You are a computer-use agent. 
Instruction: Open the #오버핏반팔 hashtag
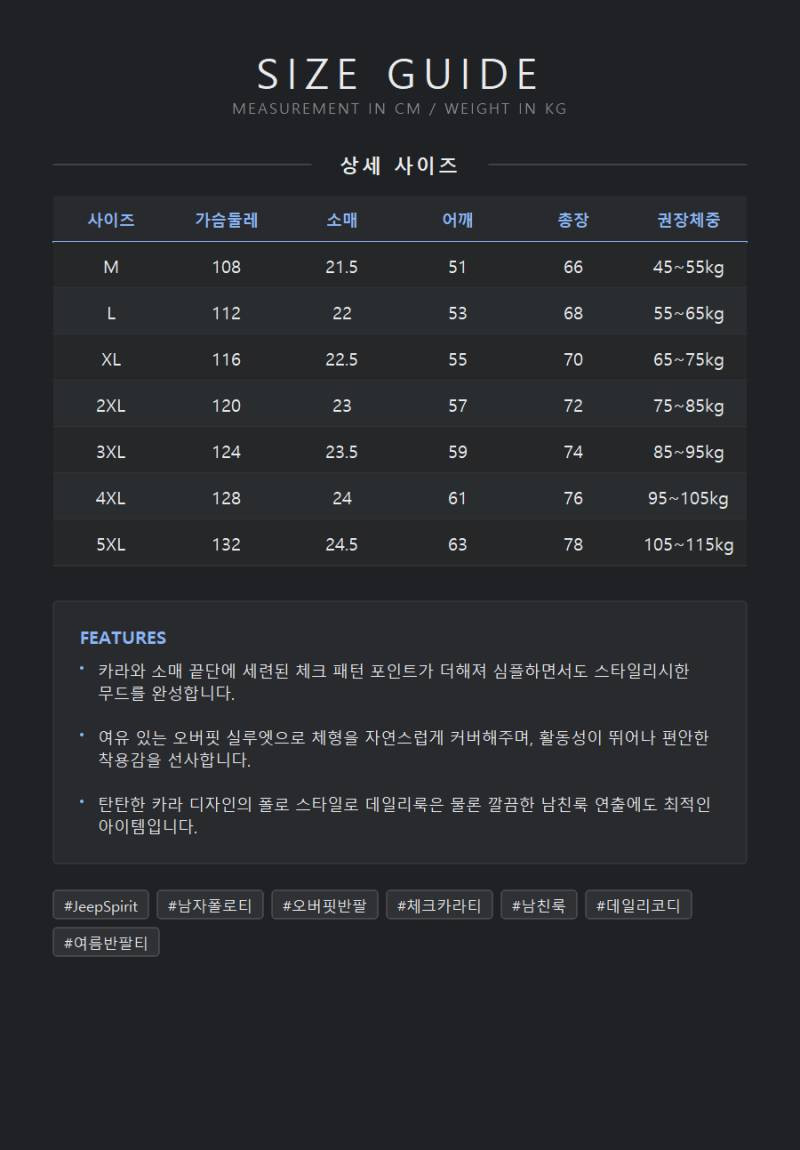pyautogui.click(x=325, y=905)
